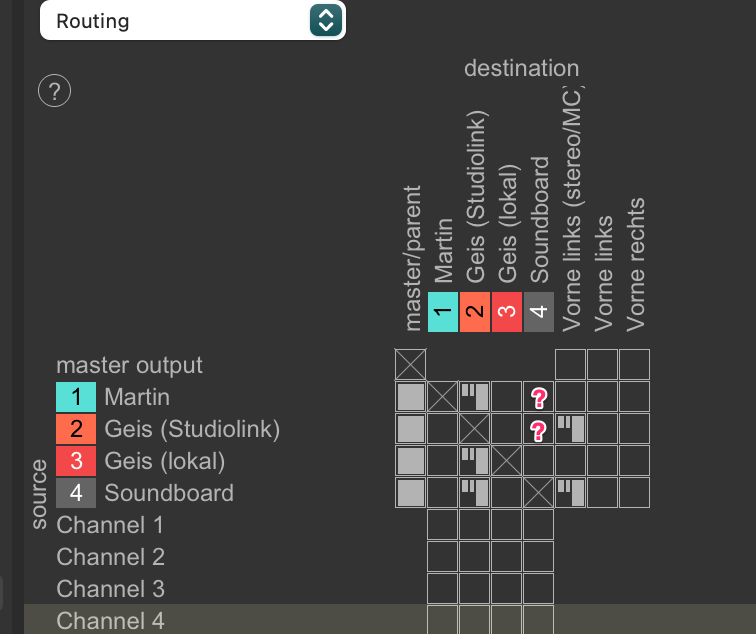
Task: Click teal track 1 color swatch beside Martin row
Action: point(76,397)
